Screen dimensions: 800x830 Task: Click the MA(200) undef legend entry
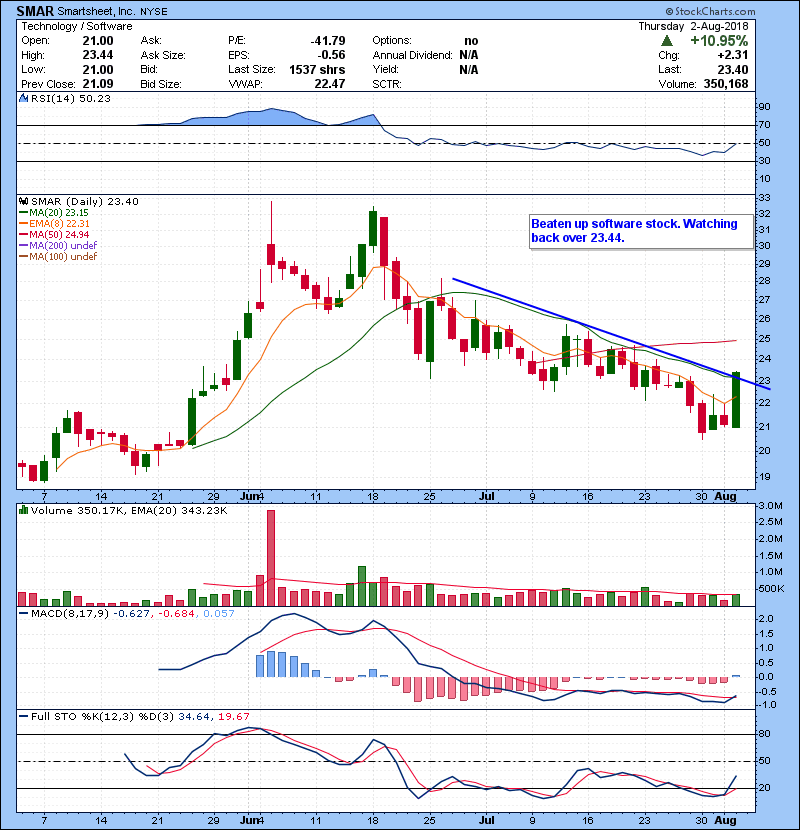click(x=58, y=246)
